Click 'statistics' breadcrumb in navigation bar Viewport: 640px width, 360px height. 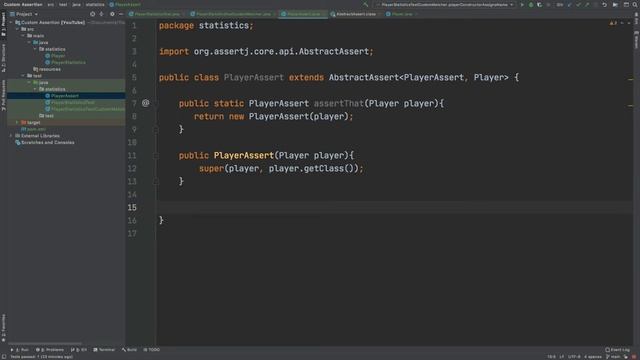pyautogui.click(x=95, y=4)
